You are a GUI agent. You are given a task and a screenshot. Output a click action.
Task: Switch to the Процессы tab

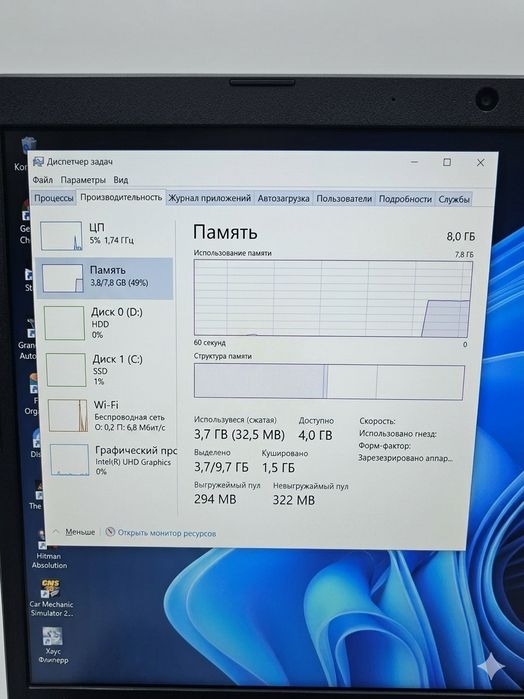click(x=54, y=198)
